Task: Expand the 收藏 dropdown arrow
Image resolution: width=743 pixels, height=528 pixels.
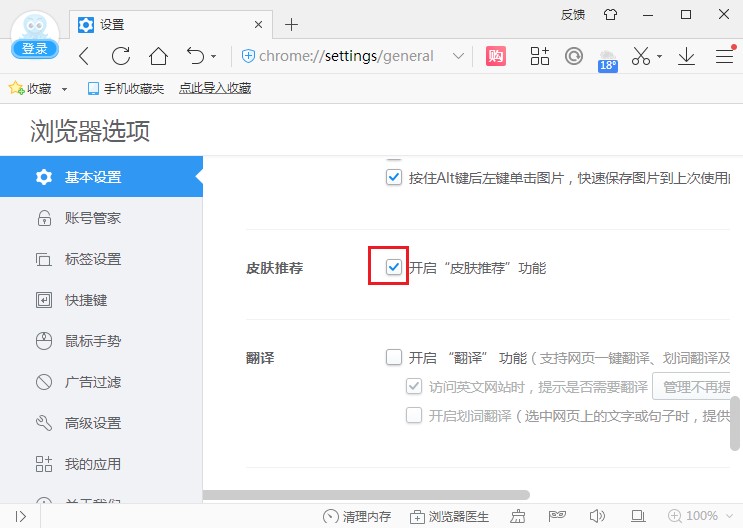Action: pyautogui.click(x=64, y=89)
